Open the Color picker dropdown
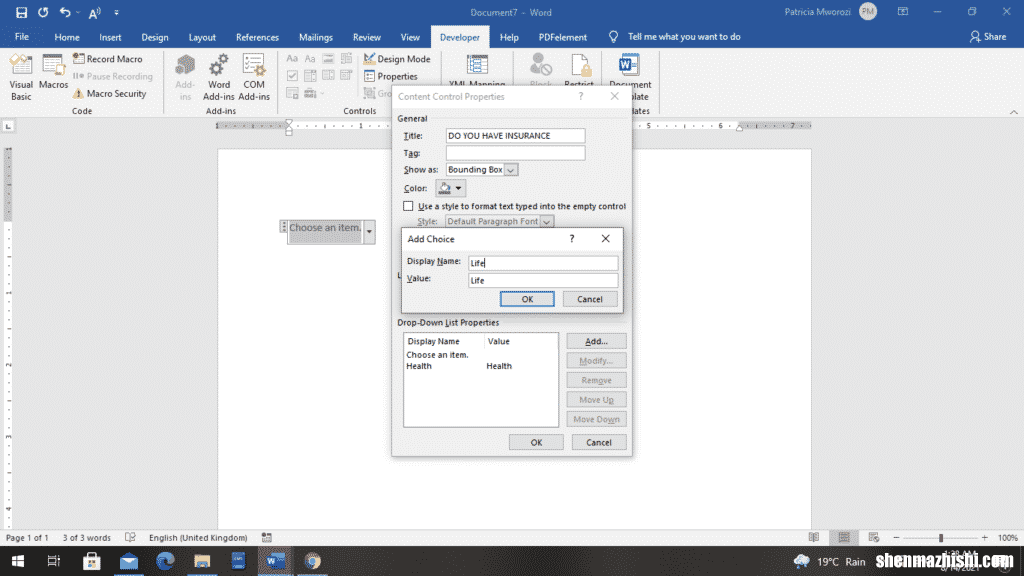This screenshot has height=576, width=1024. tap(451, 188)
